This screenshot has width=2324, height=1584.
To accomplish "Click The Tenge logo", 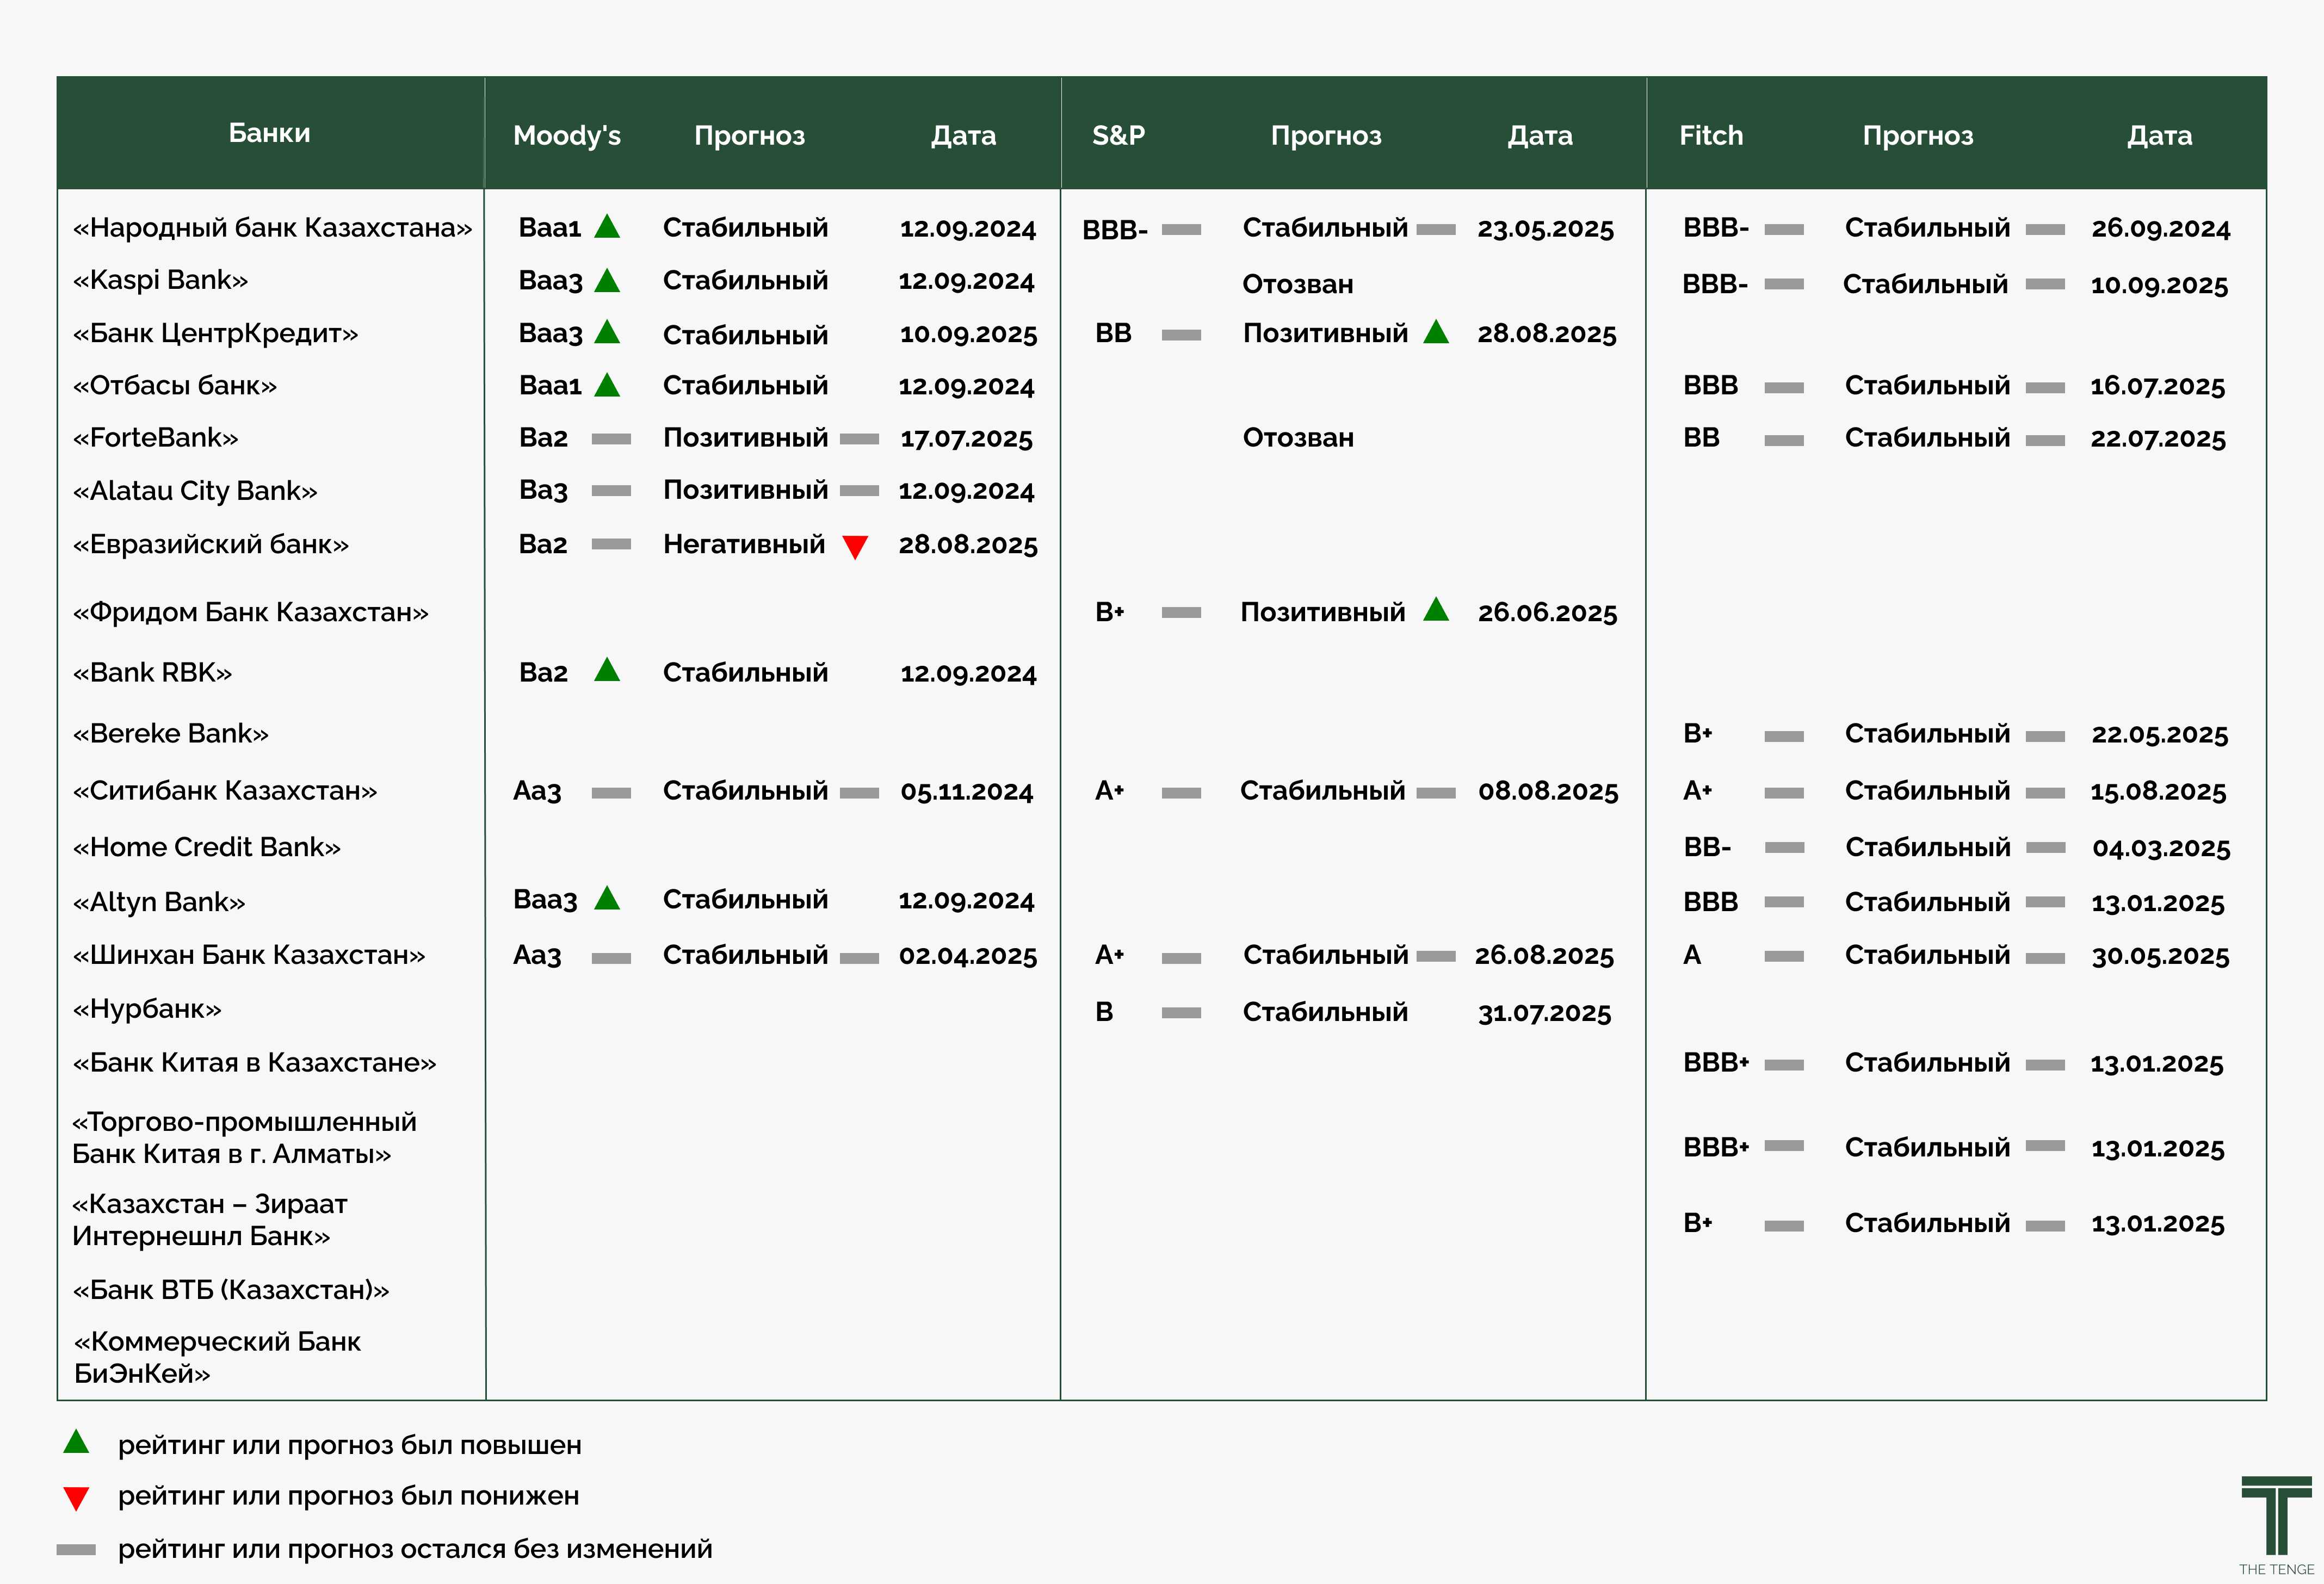I will pyautogui.click(x=2277, y=1526).
